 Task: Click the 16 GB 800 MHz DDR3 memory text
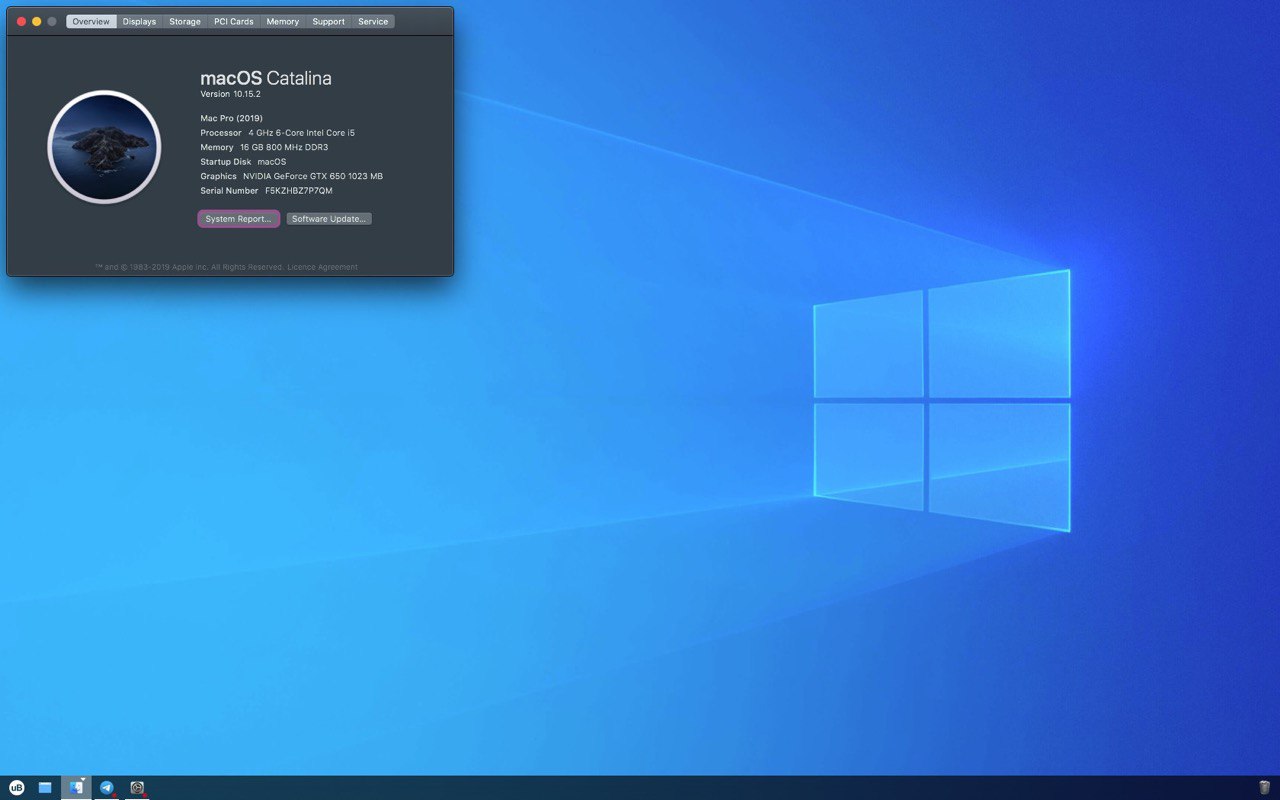coord(284,147)
